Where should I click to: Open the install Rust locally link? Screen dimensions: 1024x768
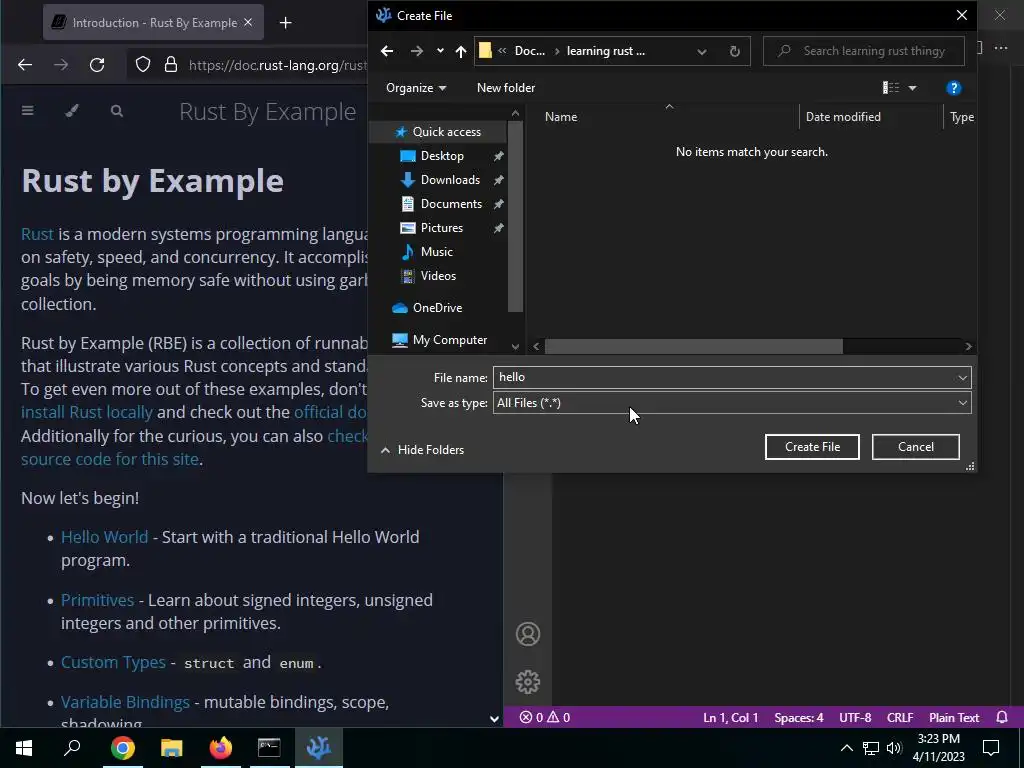pos(87,412)
